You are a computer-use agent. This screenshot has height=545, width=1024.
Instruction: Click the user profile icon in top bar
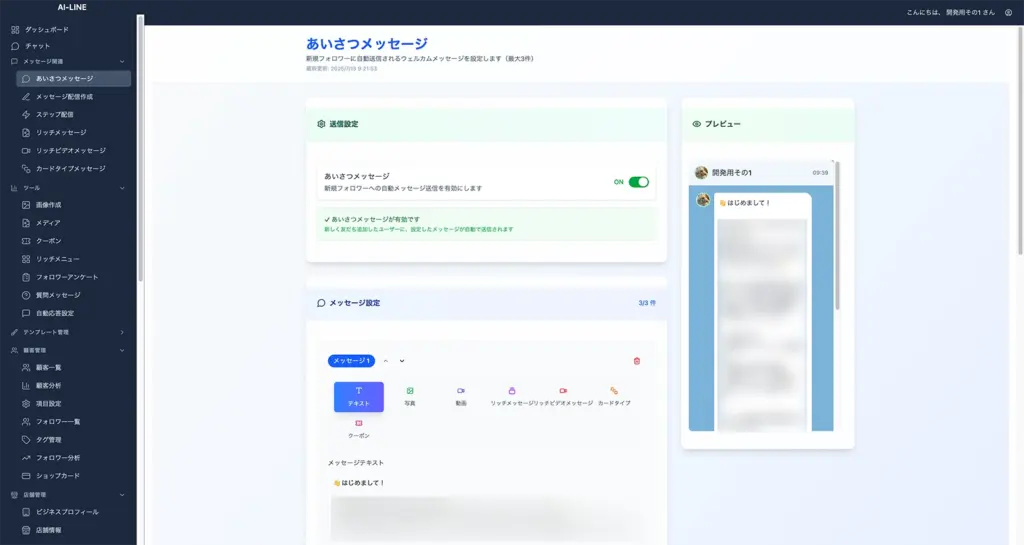click(x=1008, y=12)
